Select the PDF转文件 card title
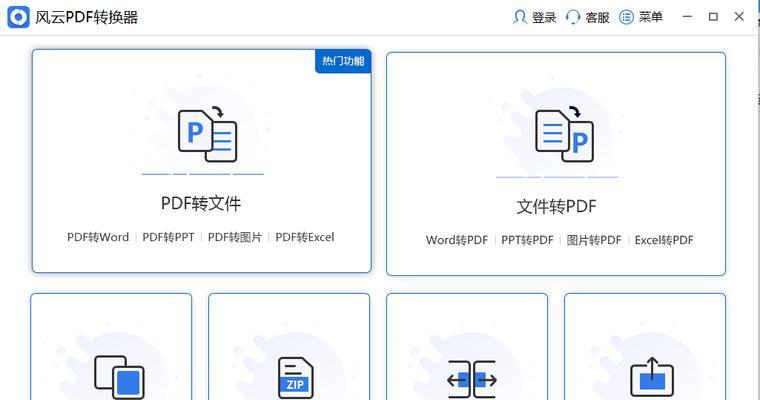 tap(201, 203)
